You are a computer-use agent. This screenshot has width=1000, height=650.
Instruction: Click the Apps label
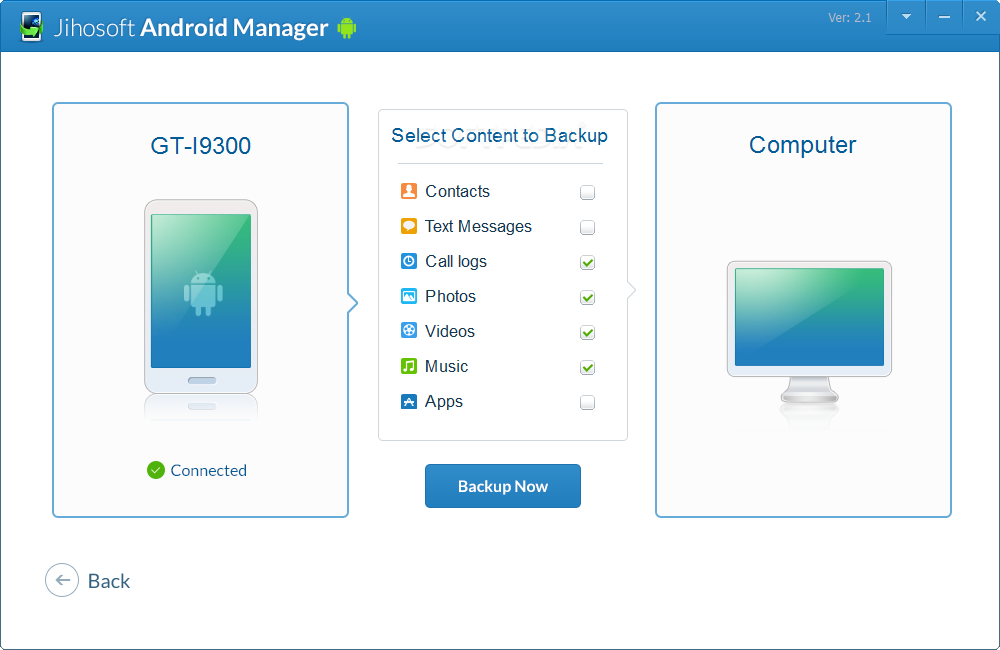click(444, 402)
